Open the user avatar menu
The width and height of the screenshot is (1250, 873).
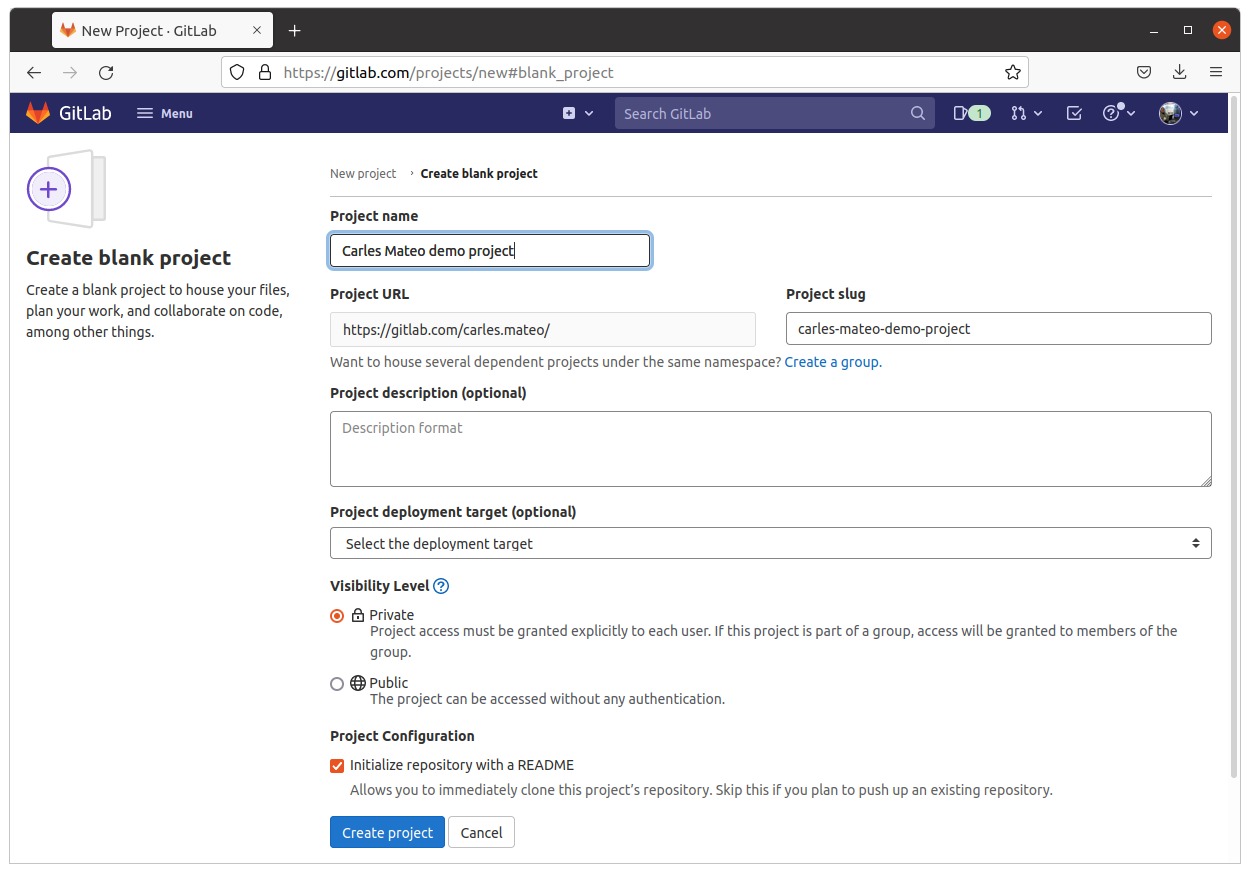[x=1179, y=113]
